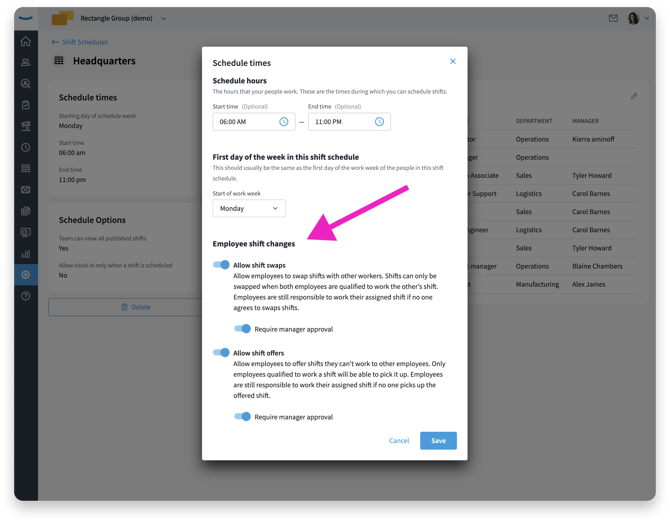Image resolution: width=670 pixels, height=522 pixels.
Task: Click the Start time input field
Action: (245, 122)
